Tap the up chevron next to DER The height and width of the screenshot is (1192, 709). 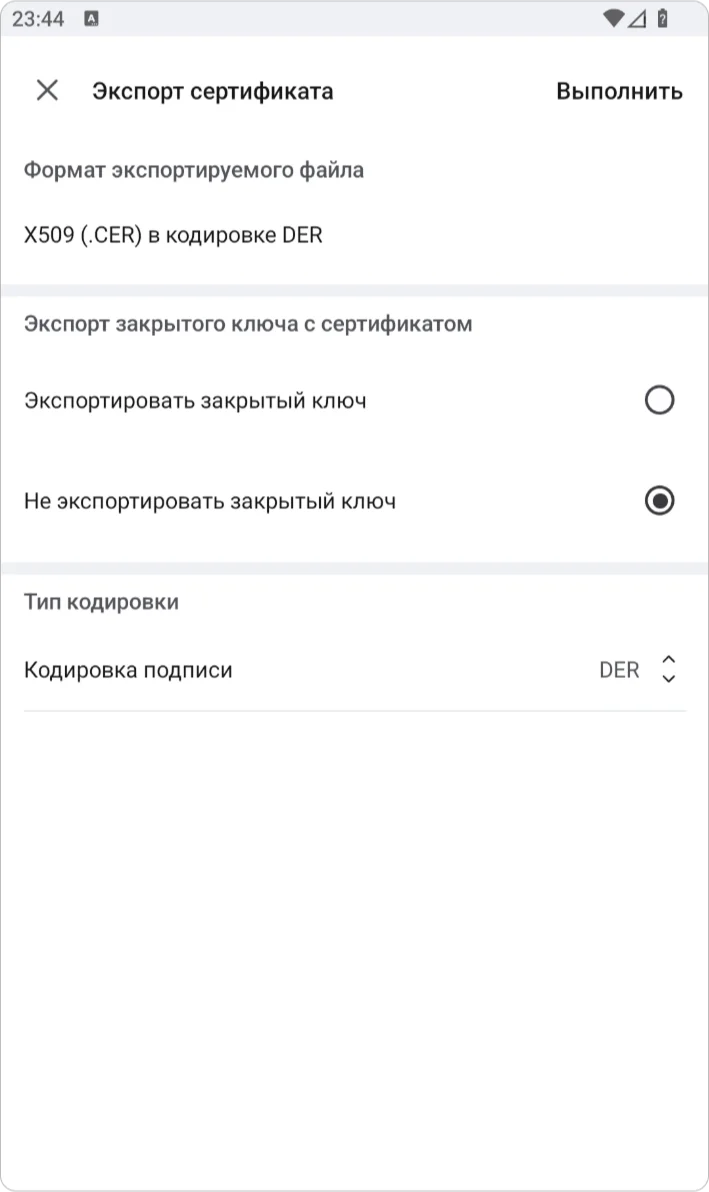coord(668,660)
